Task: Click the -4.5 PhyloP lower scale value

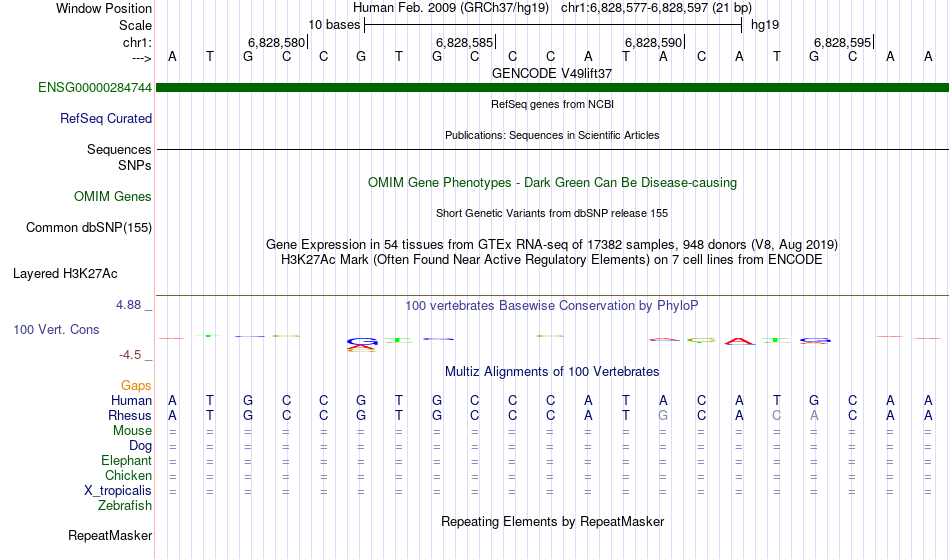Action: [x=130, y=355]
